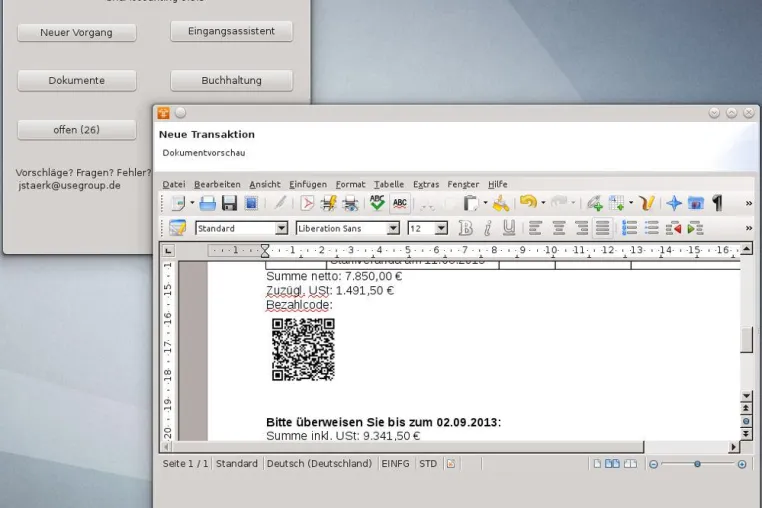
Task: Click EINFG insert mode in status bar
Action: (395, 464)
